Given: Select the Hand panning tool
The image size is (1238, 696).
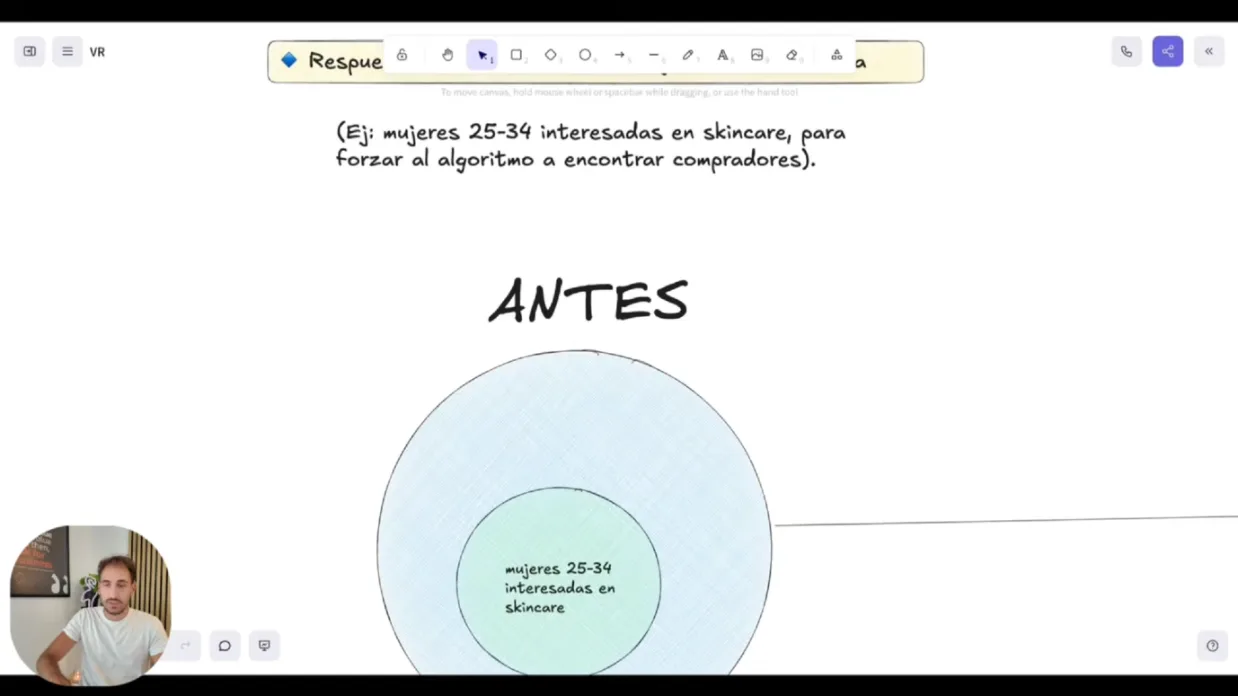Looking at the screenshot, I should 448,55.
